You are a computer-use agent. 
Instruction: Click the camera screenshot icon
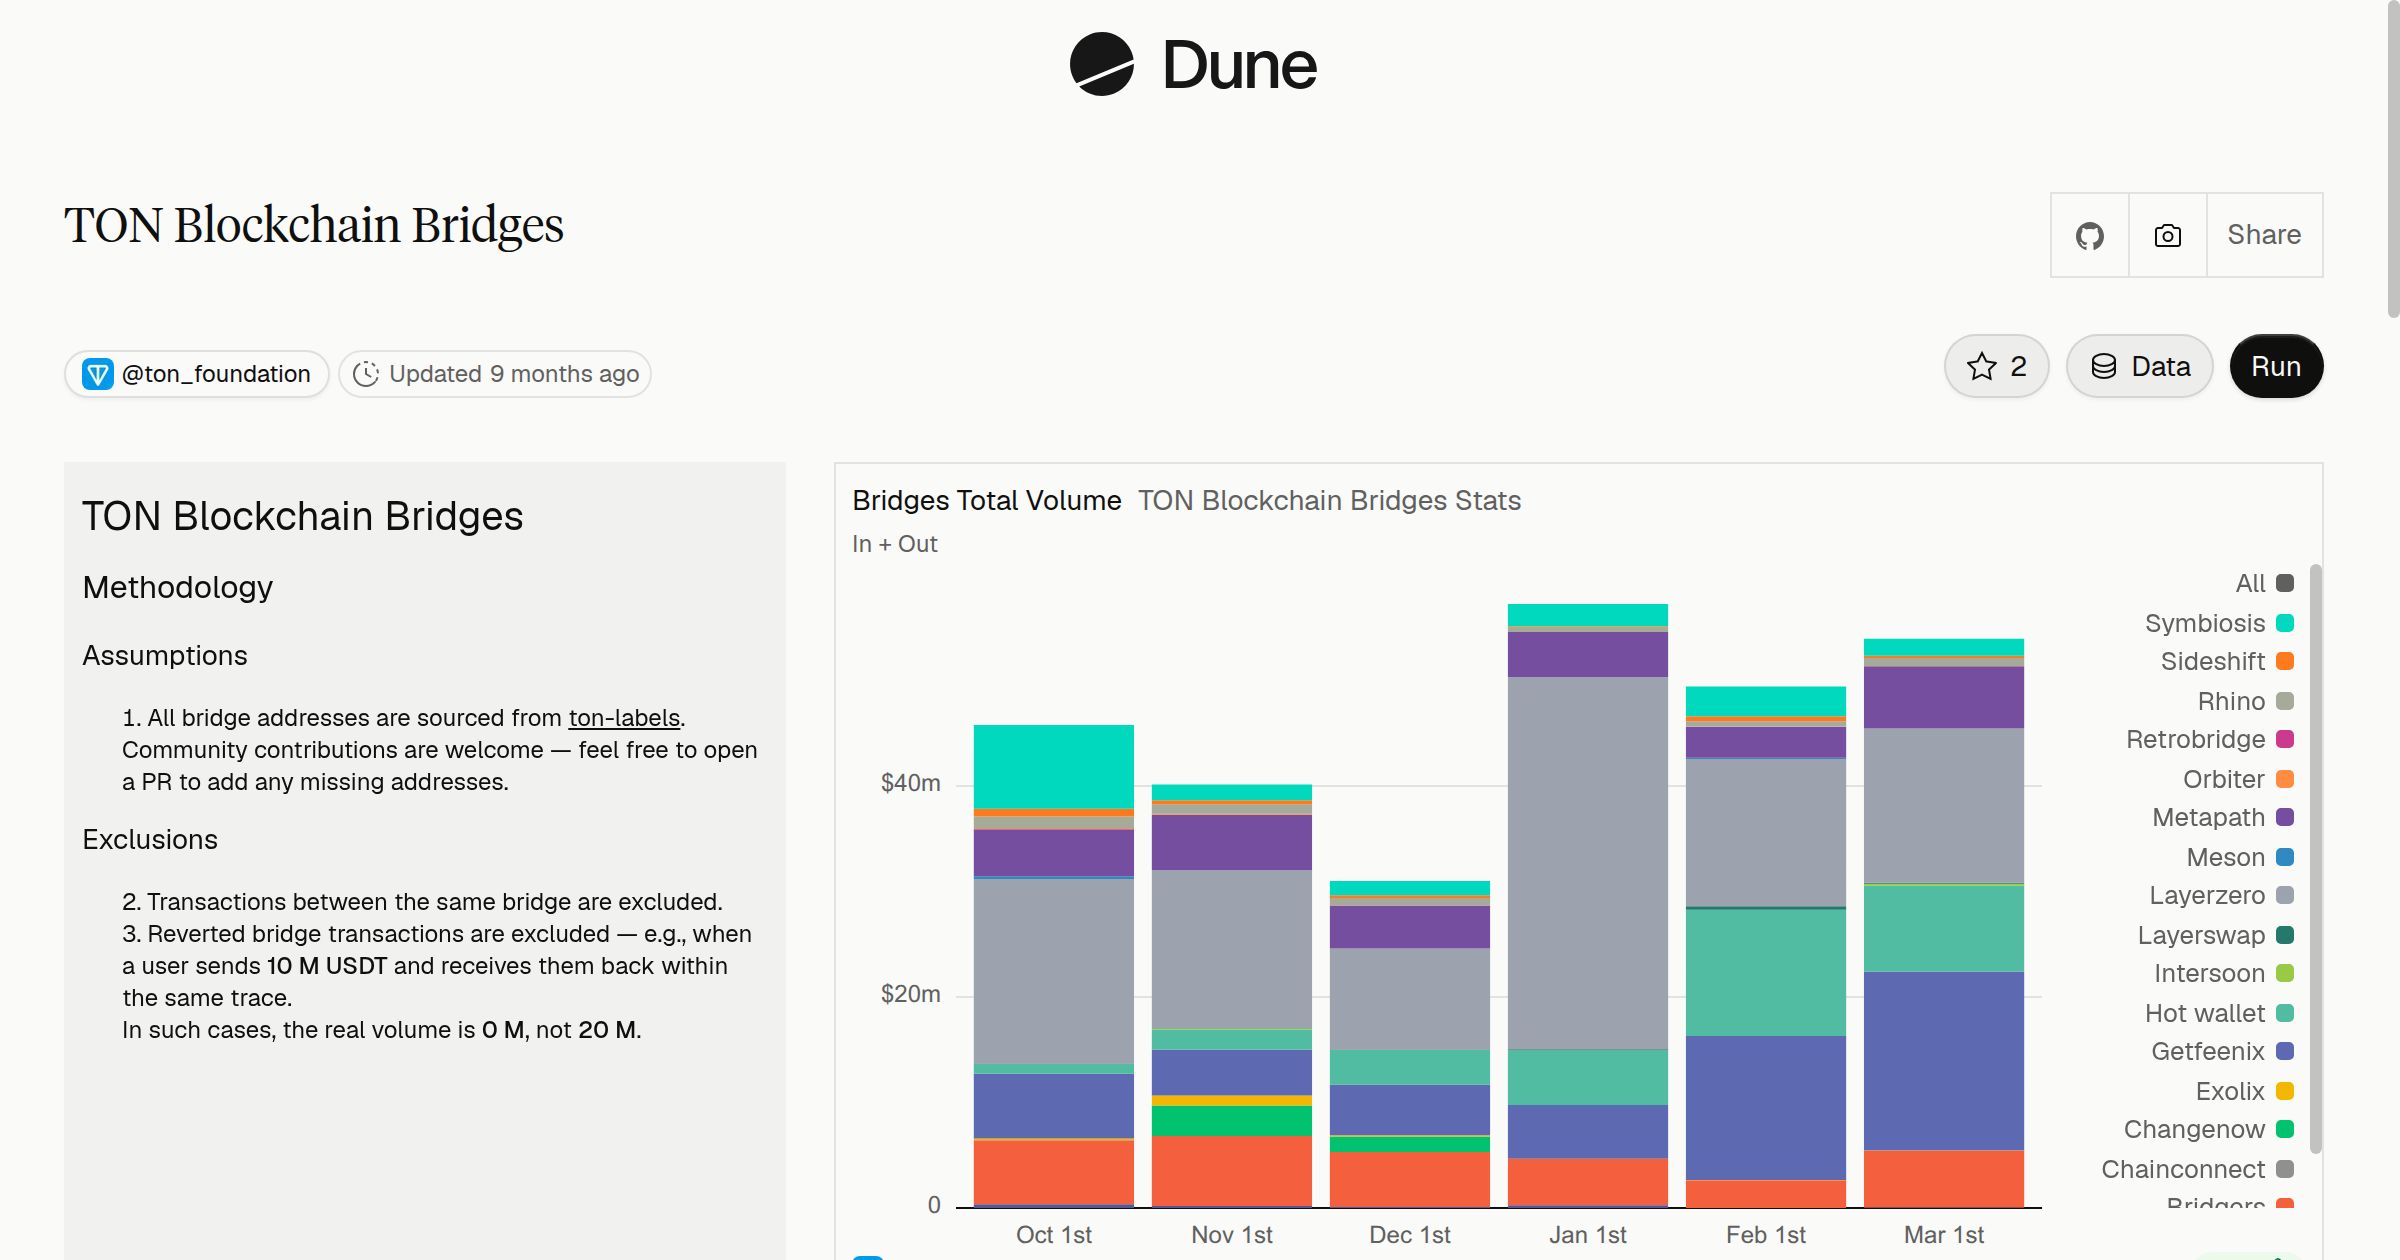(x=2167, y=235)
